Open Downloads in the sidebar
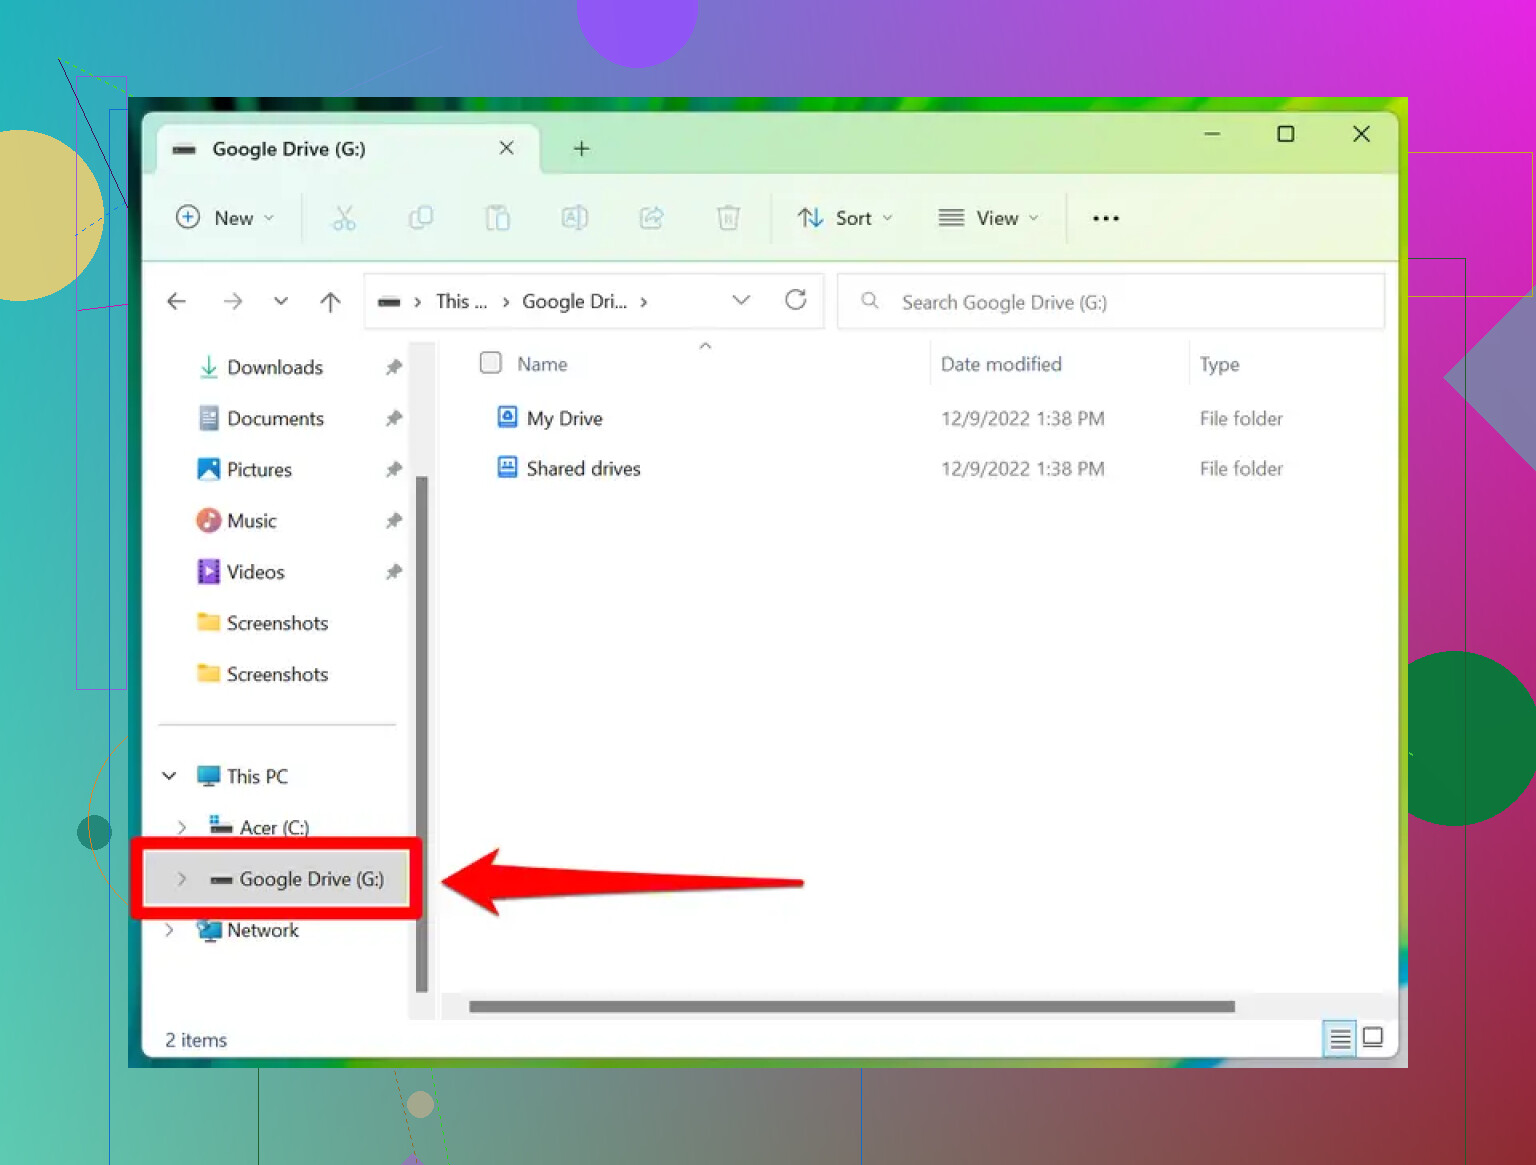The image size is (1536, 1165). click(275, 367)
